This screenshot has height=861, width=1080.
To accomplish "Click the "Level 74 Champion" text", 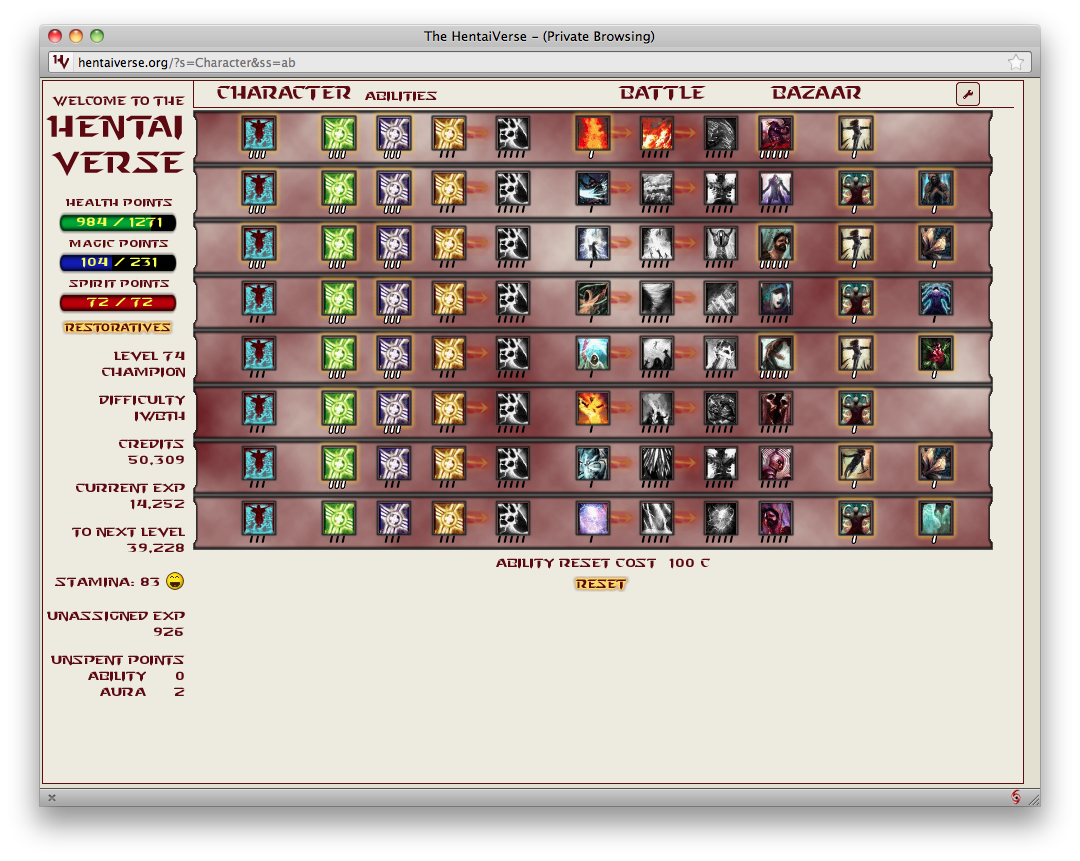I will point(143,364).
